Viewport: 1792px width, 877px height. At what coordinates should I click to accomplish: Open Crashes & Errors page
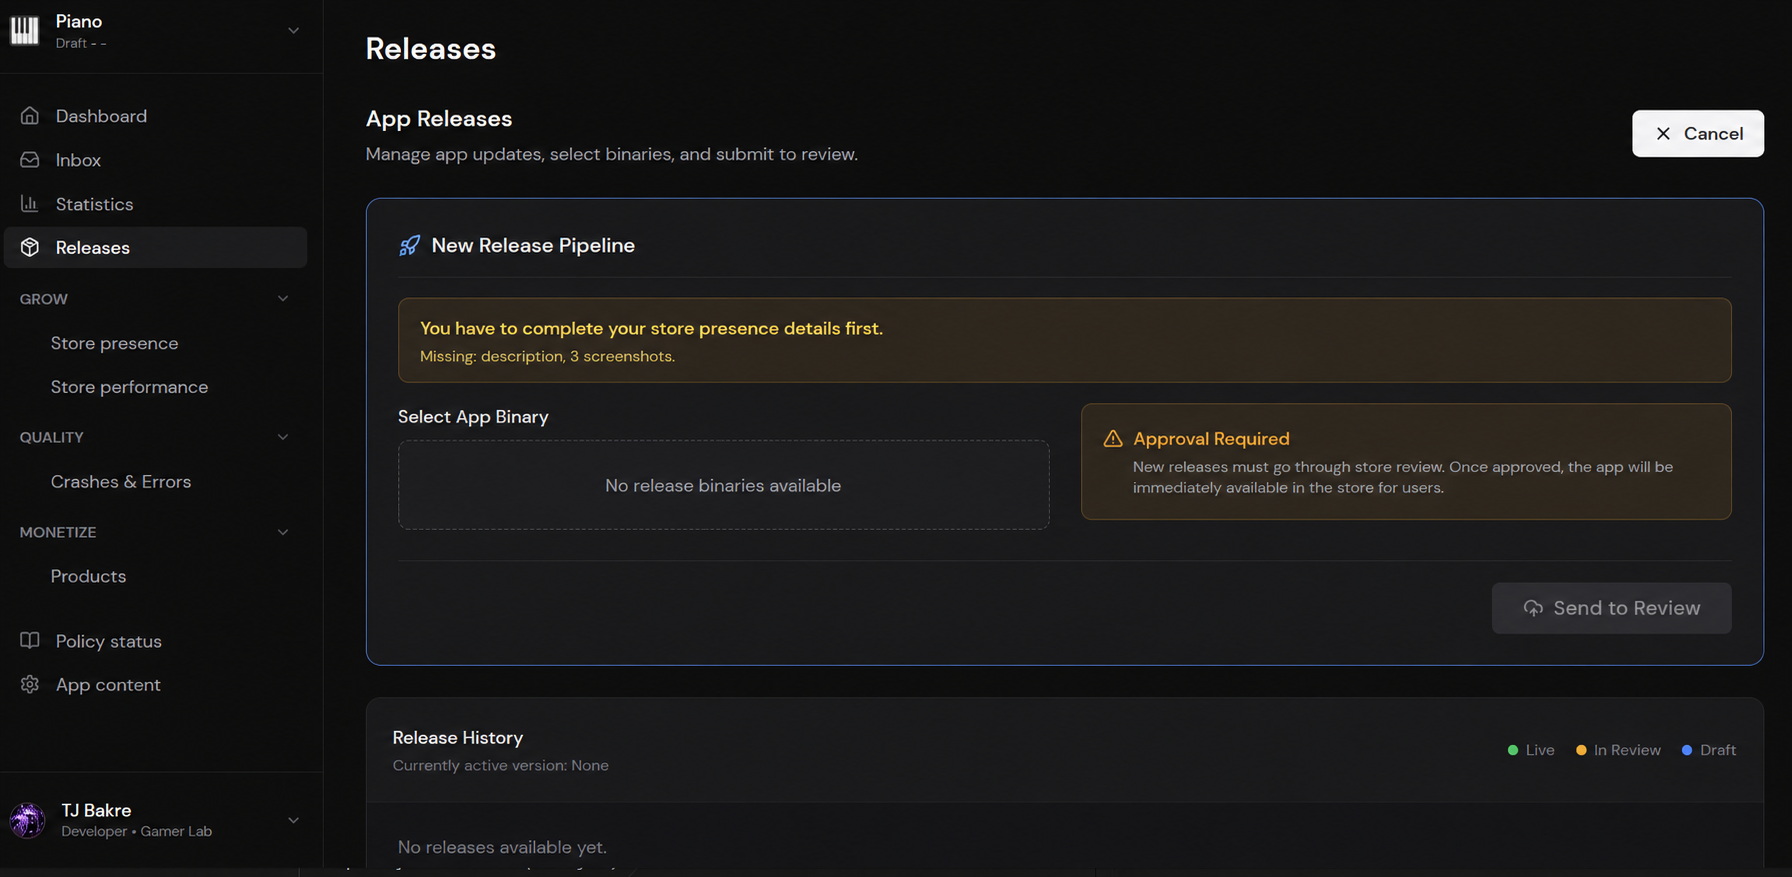point(120,482)
